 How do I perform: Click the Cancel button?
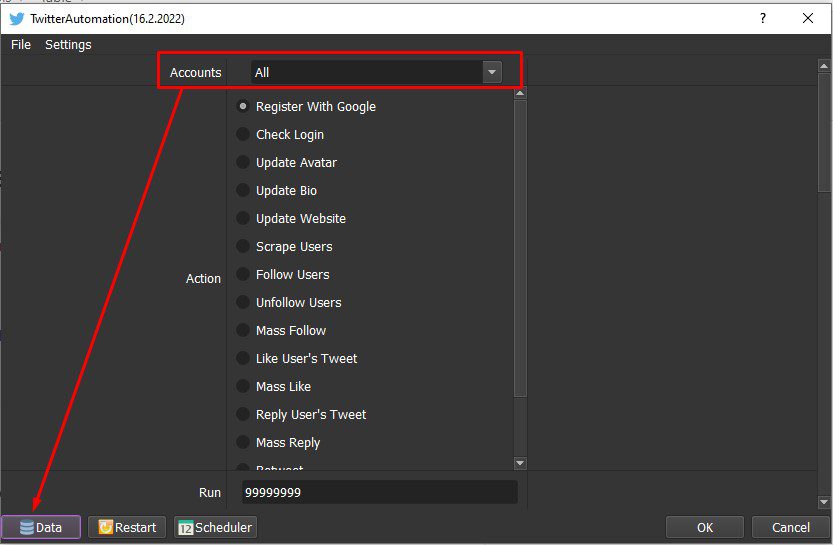click(790, 527)
